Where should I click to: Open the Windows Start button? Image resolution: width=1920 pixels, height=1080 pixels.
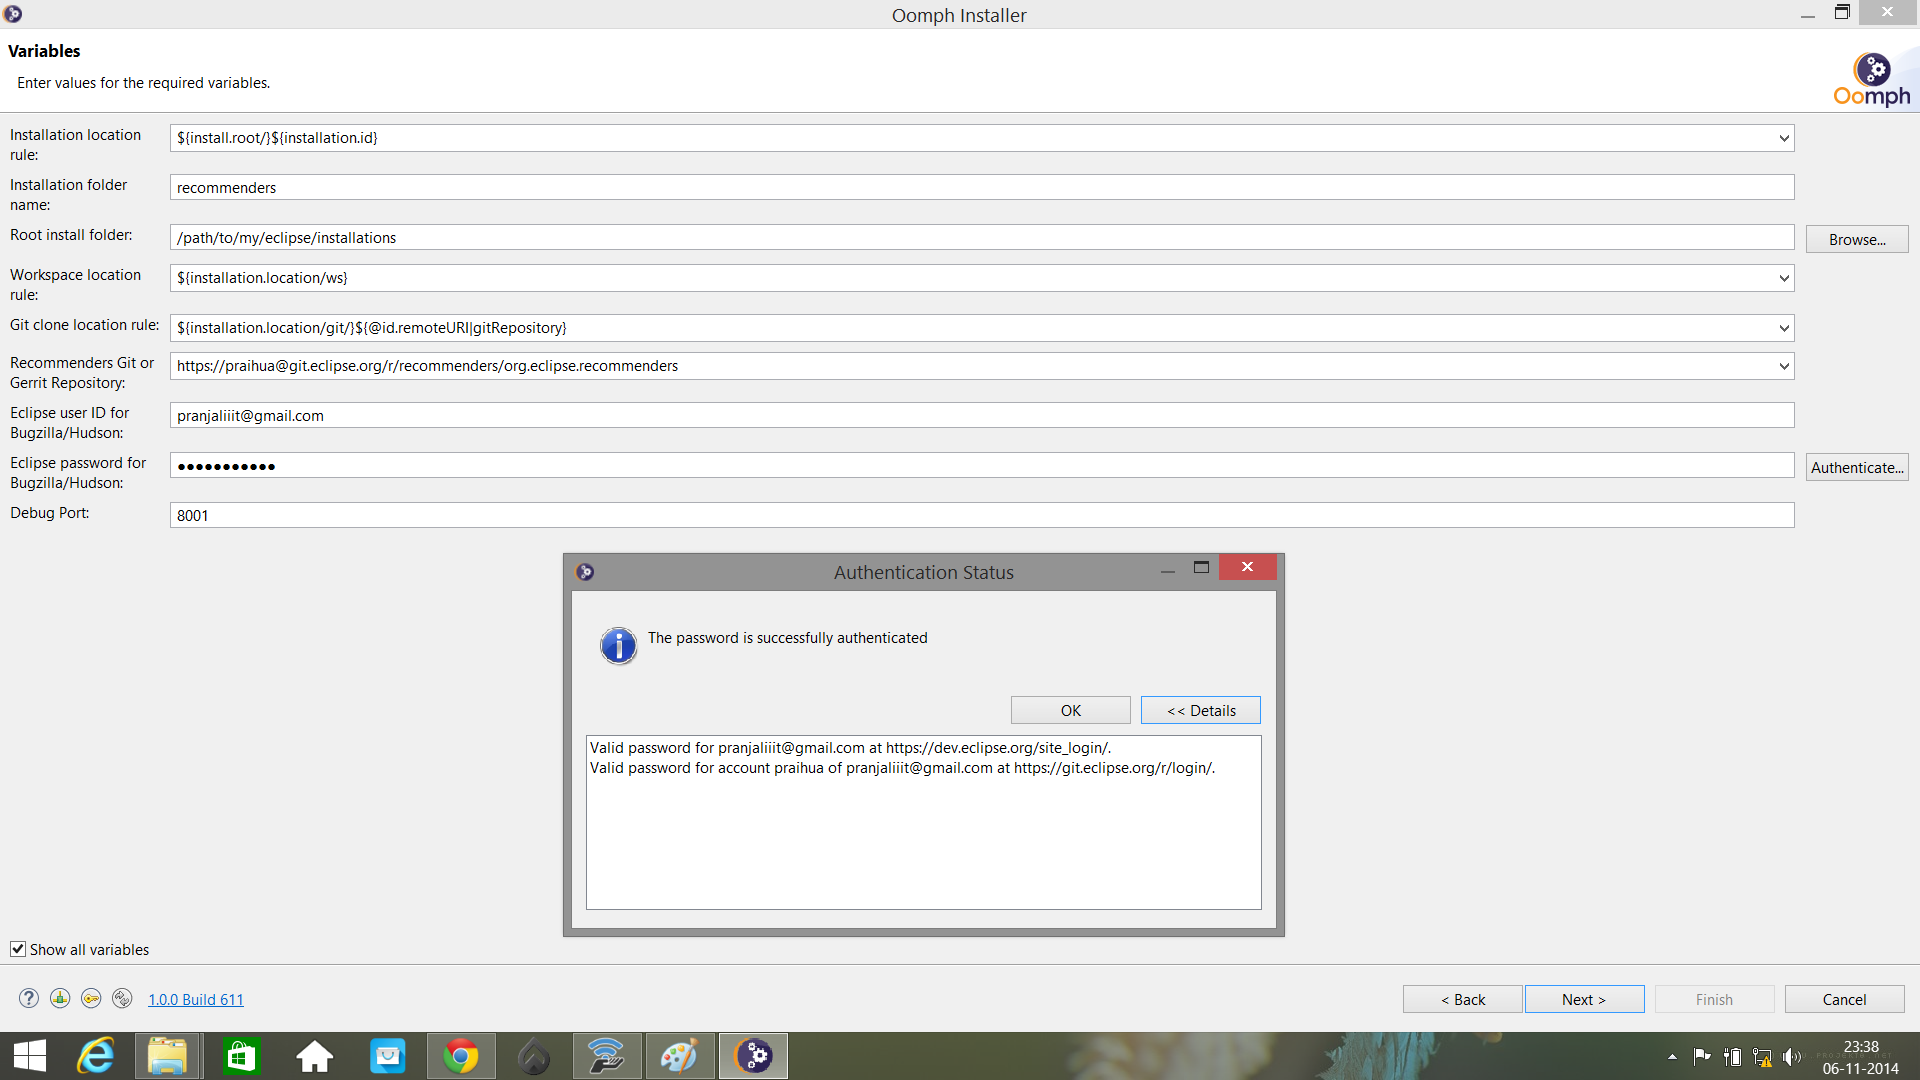pyautogui.click(x=30, y=1056)
